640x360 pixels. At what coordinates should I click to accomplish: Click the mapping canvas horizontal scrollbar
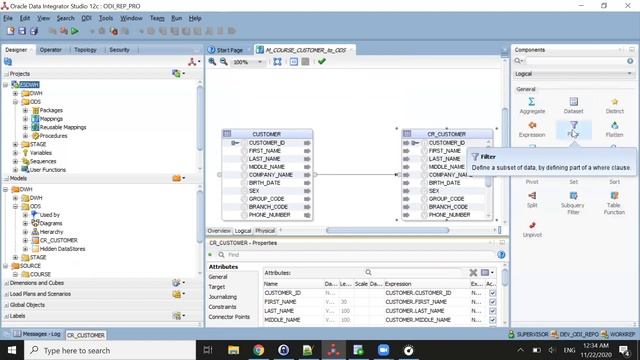tap(388, 231)
